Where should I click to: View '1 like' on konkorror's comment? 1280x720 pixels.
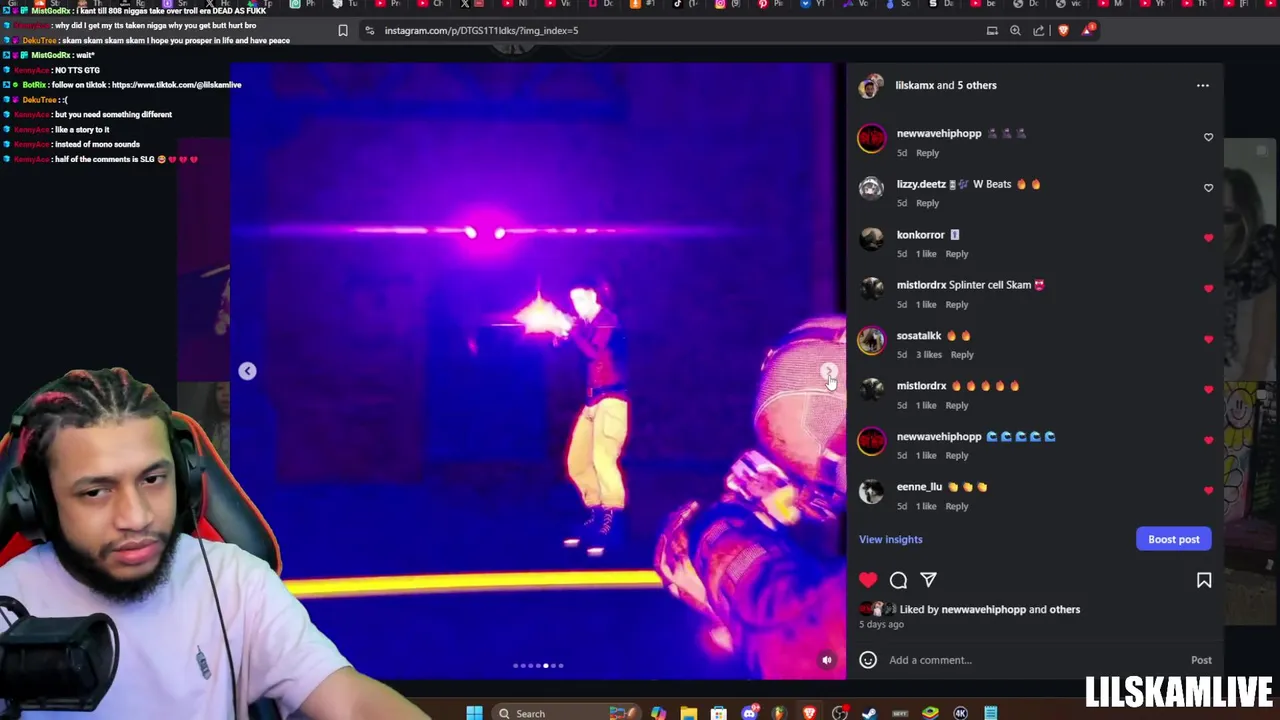(926, 254)
